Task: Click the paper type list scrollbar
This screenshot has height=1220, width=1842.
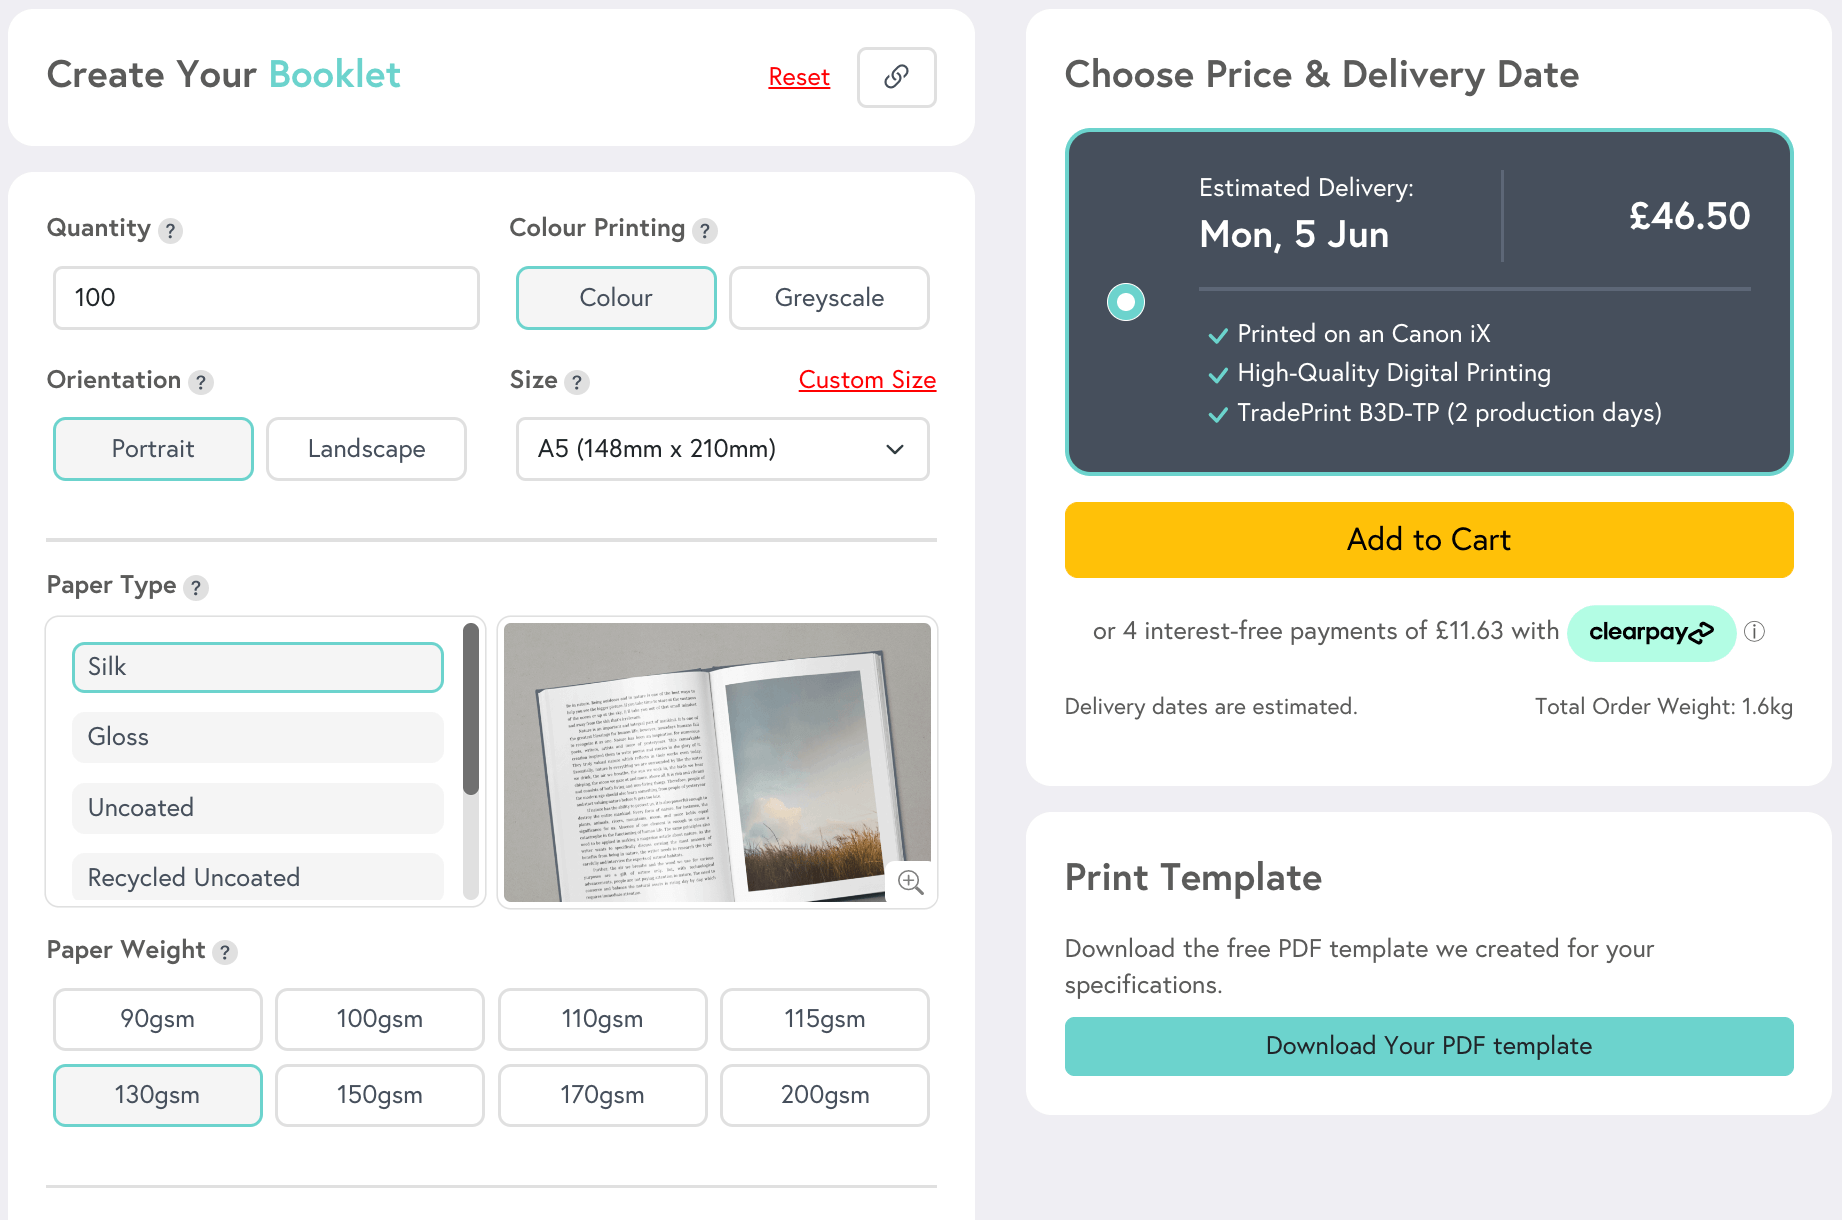Action: (x=471, y=710)
